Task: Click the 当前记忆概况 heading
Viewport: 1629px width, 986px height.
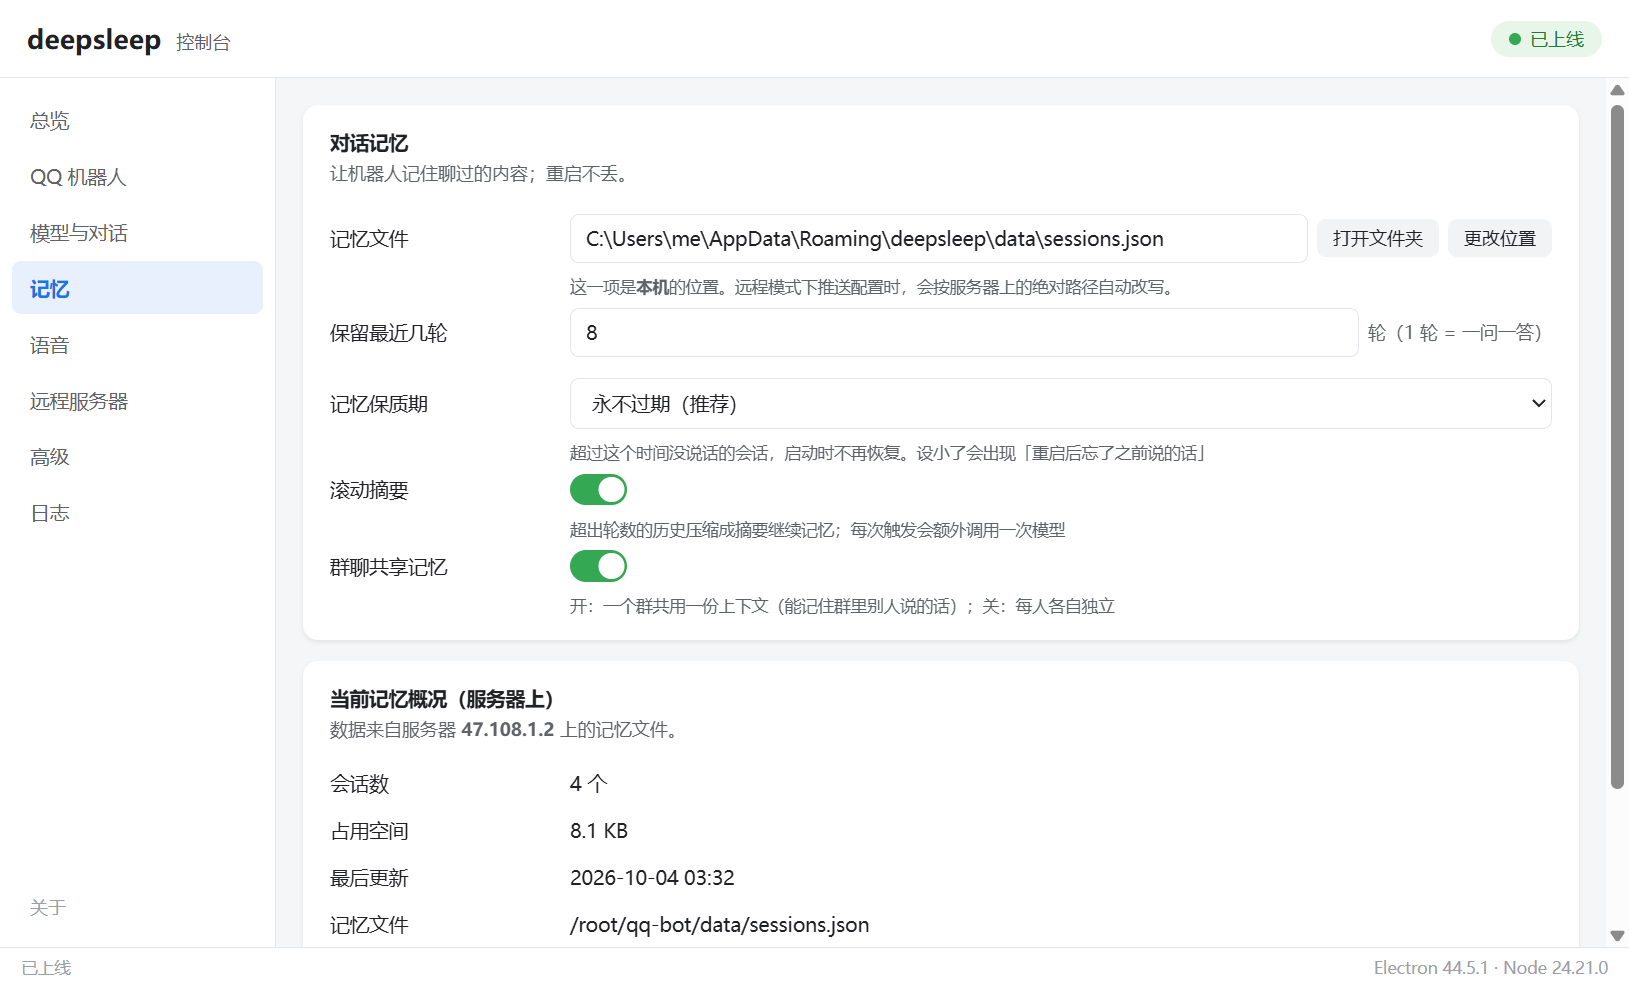Action: (x=442, y=699)
